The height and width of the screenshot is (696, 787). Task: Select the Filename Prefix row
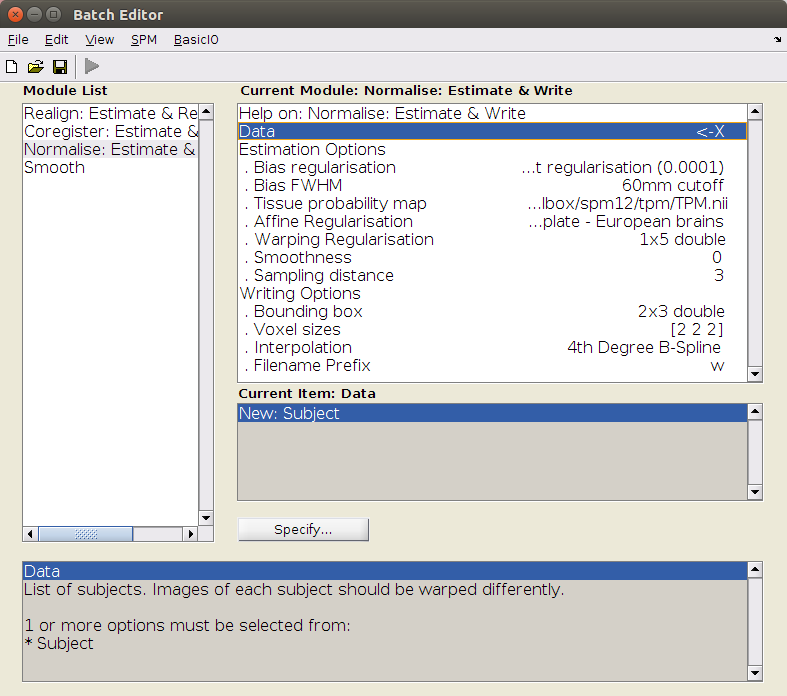(492, 366)
